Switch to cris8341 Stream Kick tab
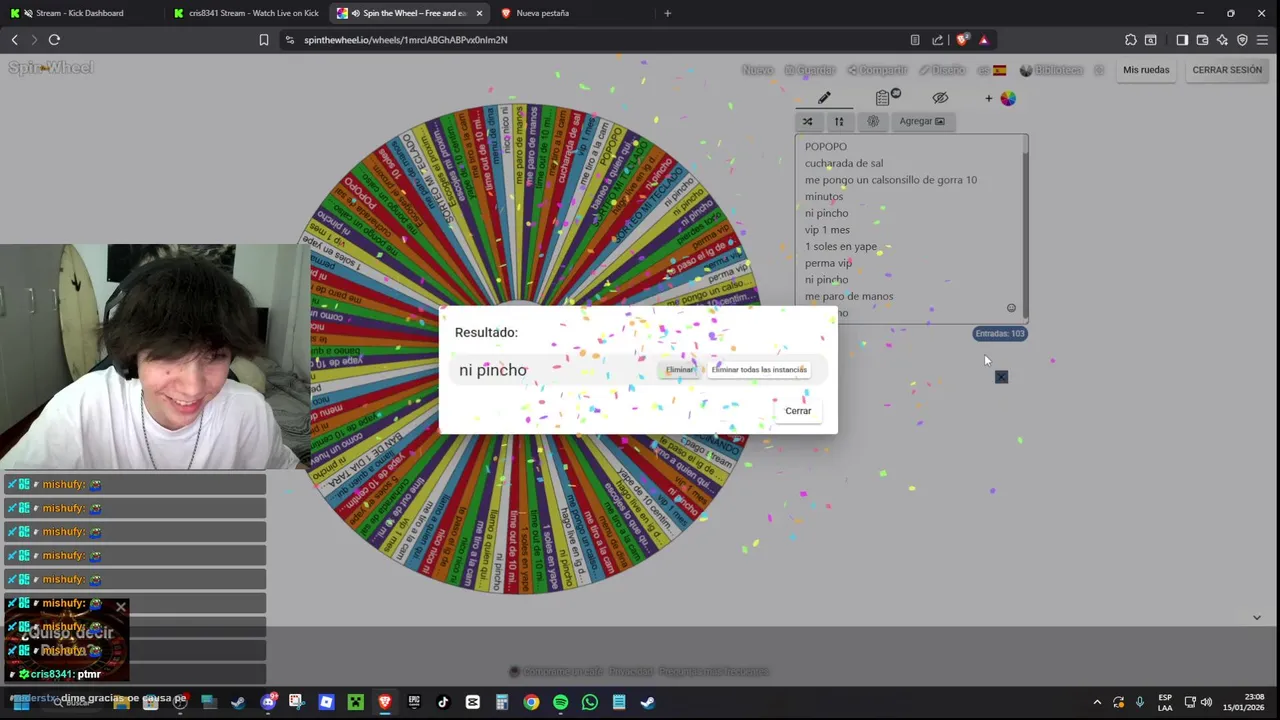This screenshot has width=1280, height=720. pyautogui.click(x=245, y=13)
